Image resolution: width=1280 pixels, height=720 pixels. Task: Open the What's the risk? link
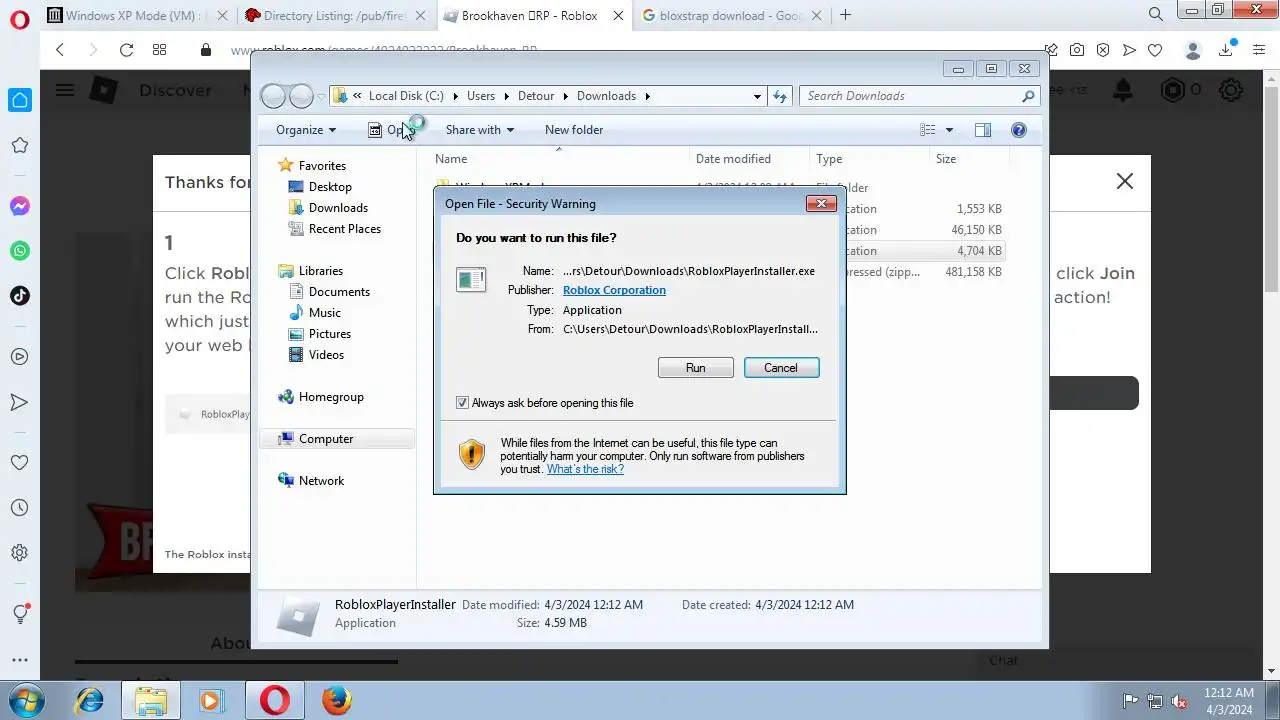pos(585,469)
